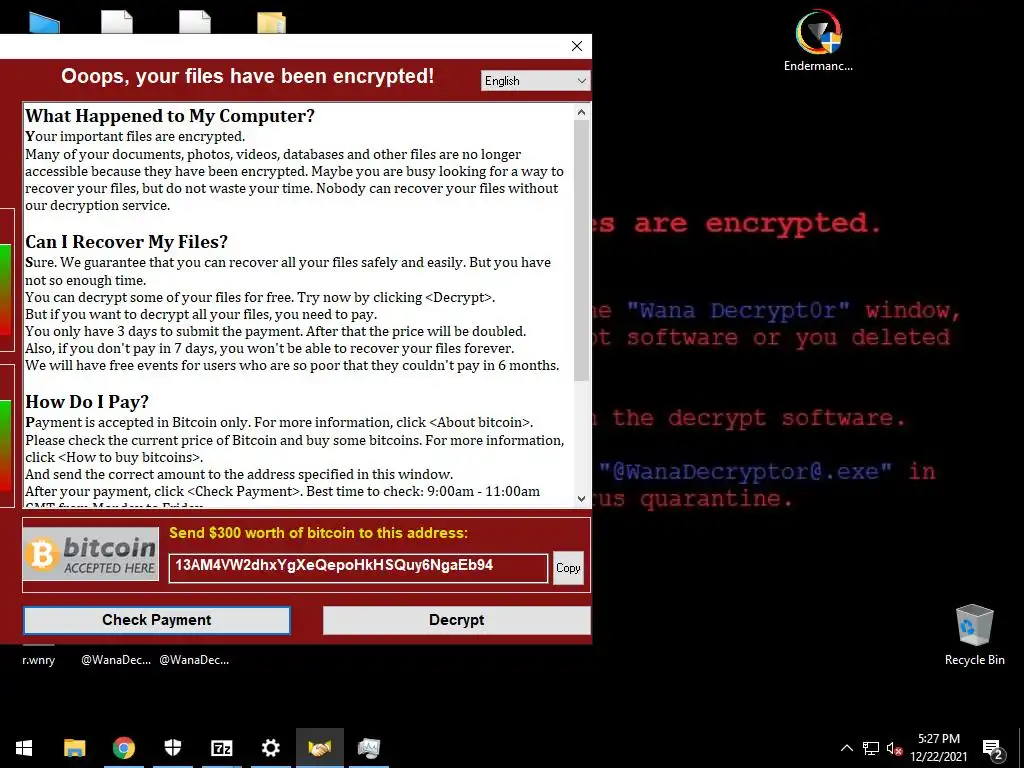Click the 'What Happened to My Computer?' heading
The width and height of the screenshot is (1024, 768).
click(x=170, y=116)
